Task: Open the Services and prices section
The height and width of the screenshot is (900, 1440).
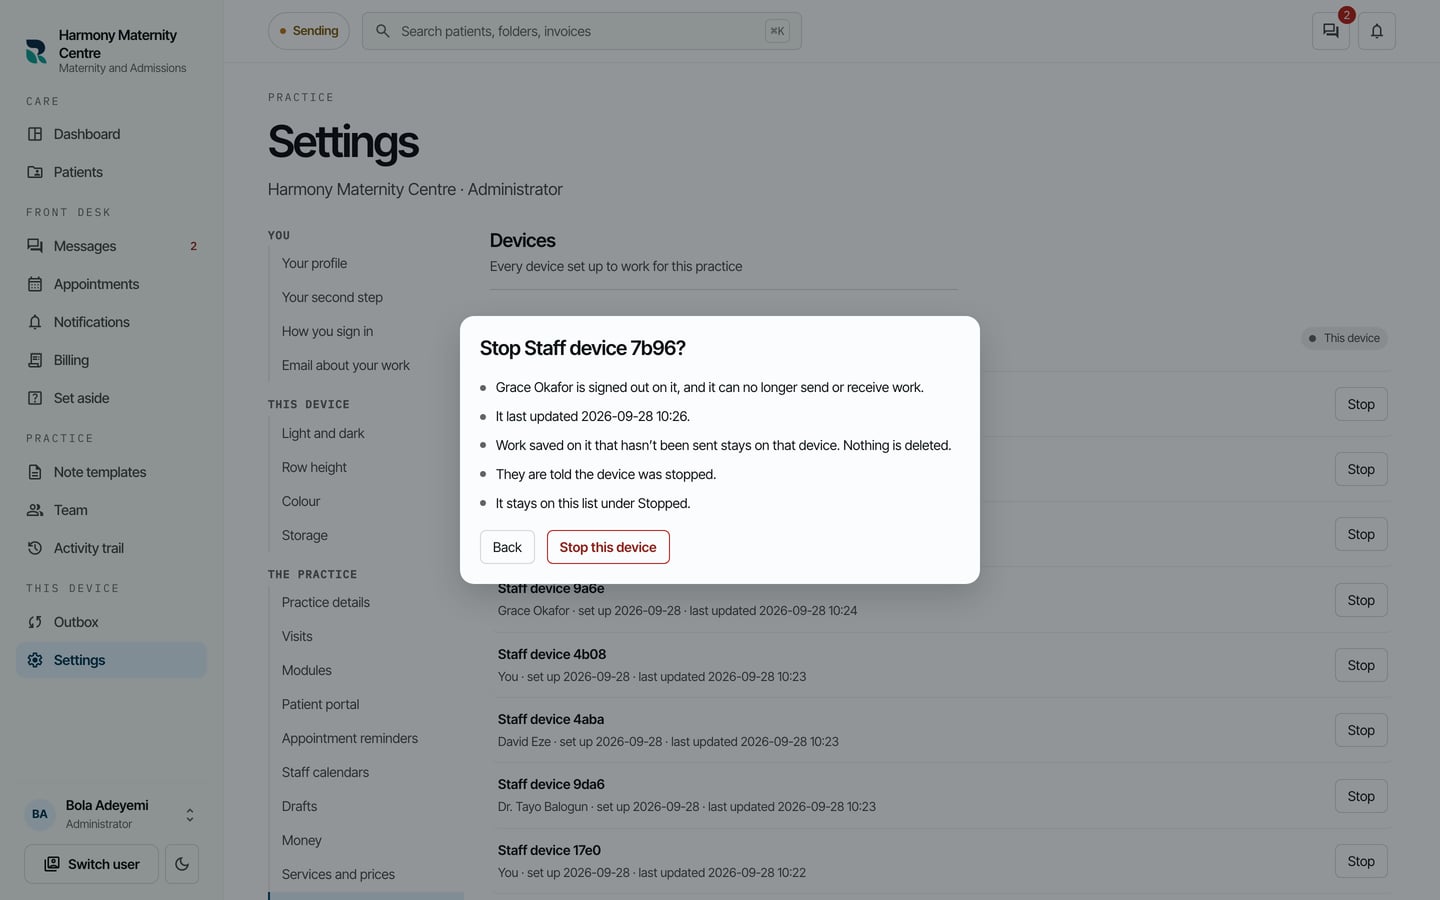Action: [x=338, y=874]
